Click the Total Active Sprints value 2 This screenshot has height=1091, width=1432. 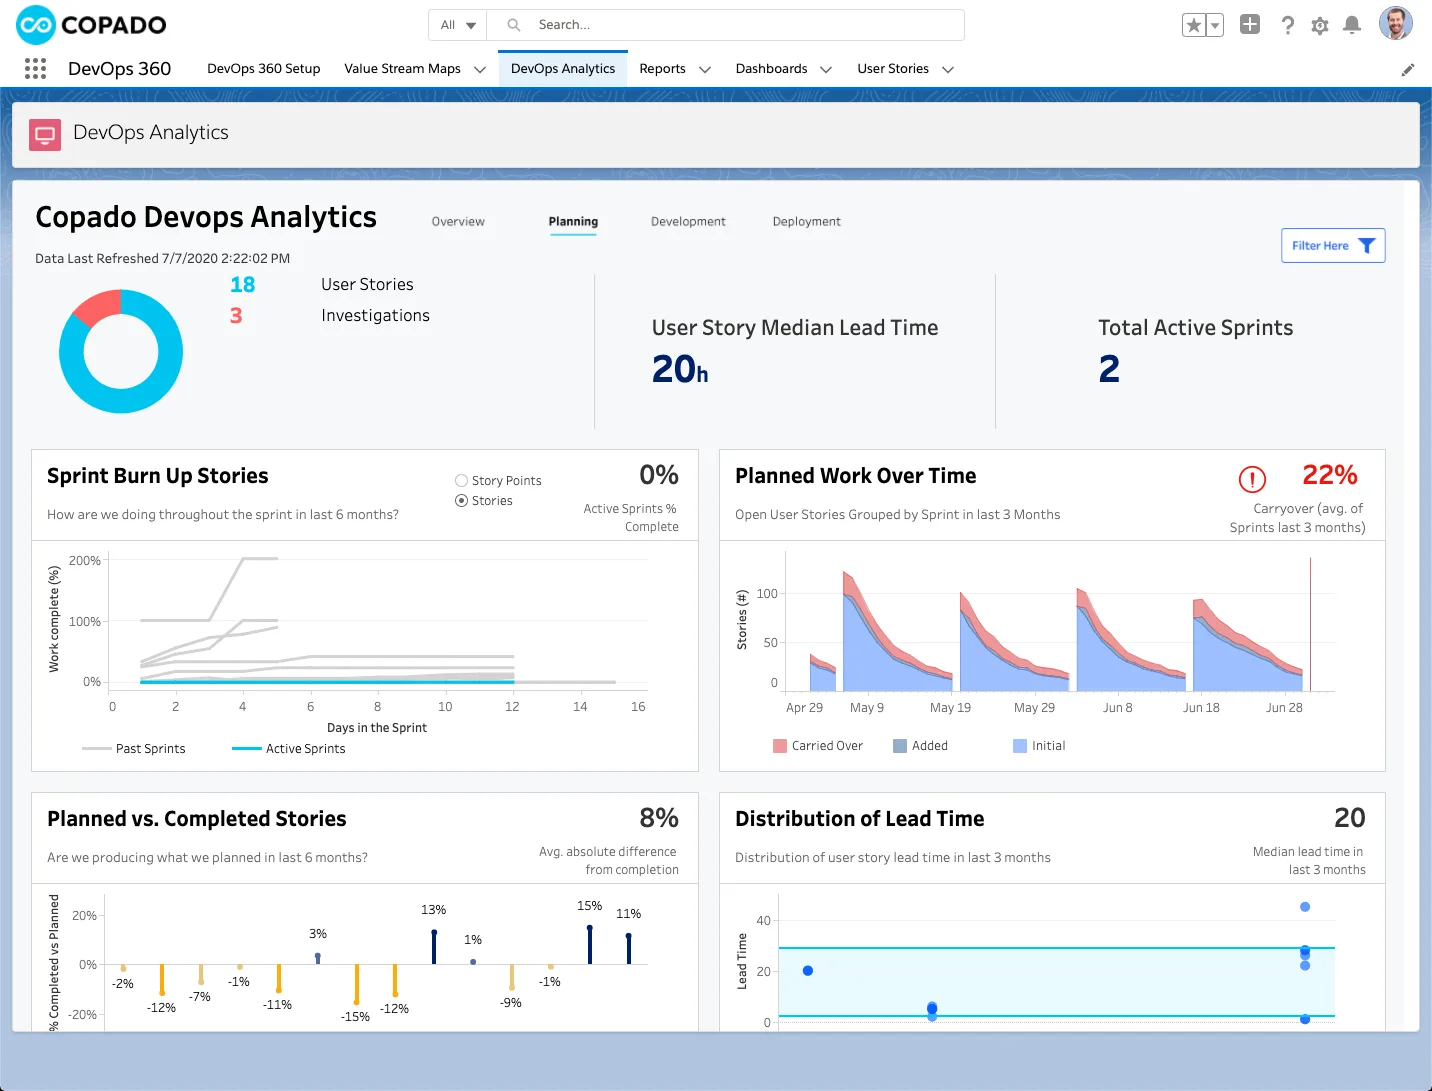tap(1109, 370)
